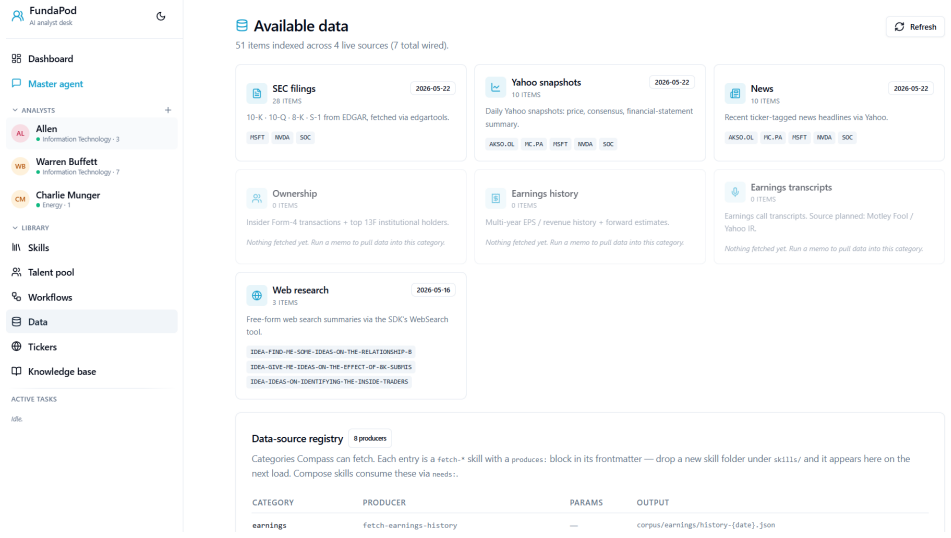Toggle dark mode moon icon
The image size is (951, 538).
click(x=161, y=16)
